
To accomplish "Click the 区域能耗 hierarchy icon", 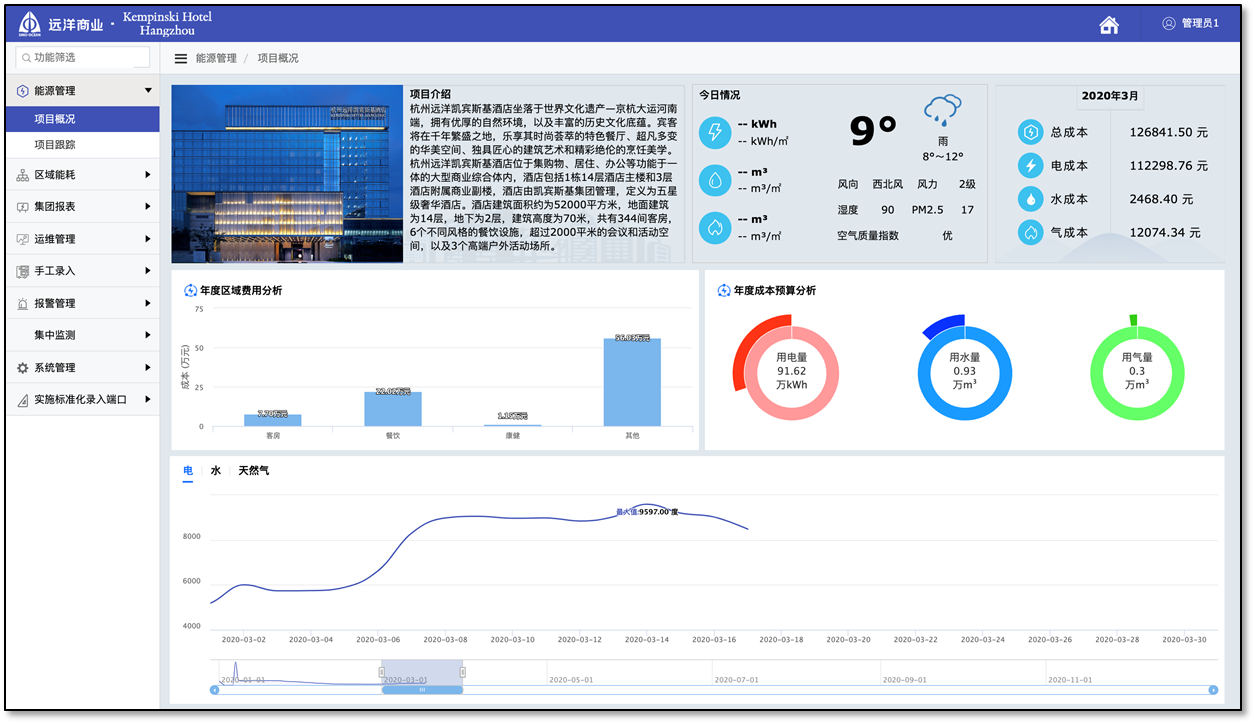I will pos(23,175).
